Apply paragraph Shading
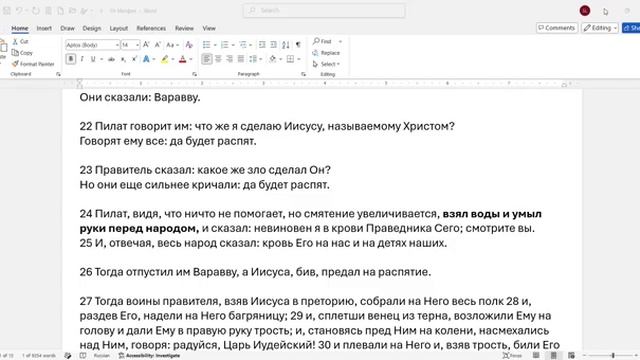Image resolution: width=640 pixels, height=360 pixels. (273, 59)
